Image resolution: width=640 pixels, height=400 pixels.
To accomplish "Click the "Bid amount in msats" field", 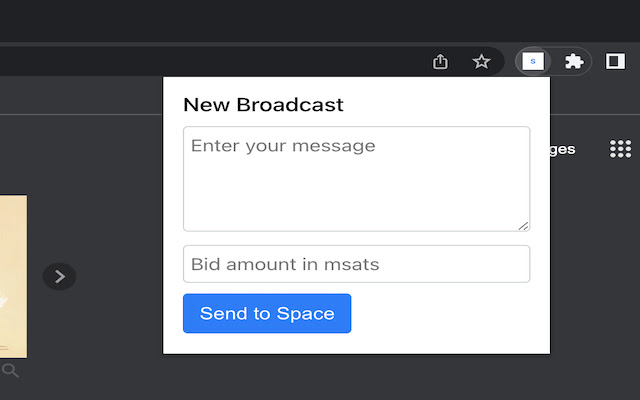I will pos(355,264).
